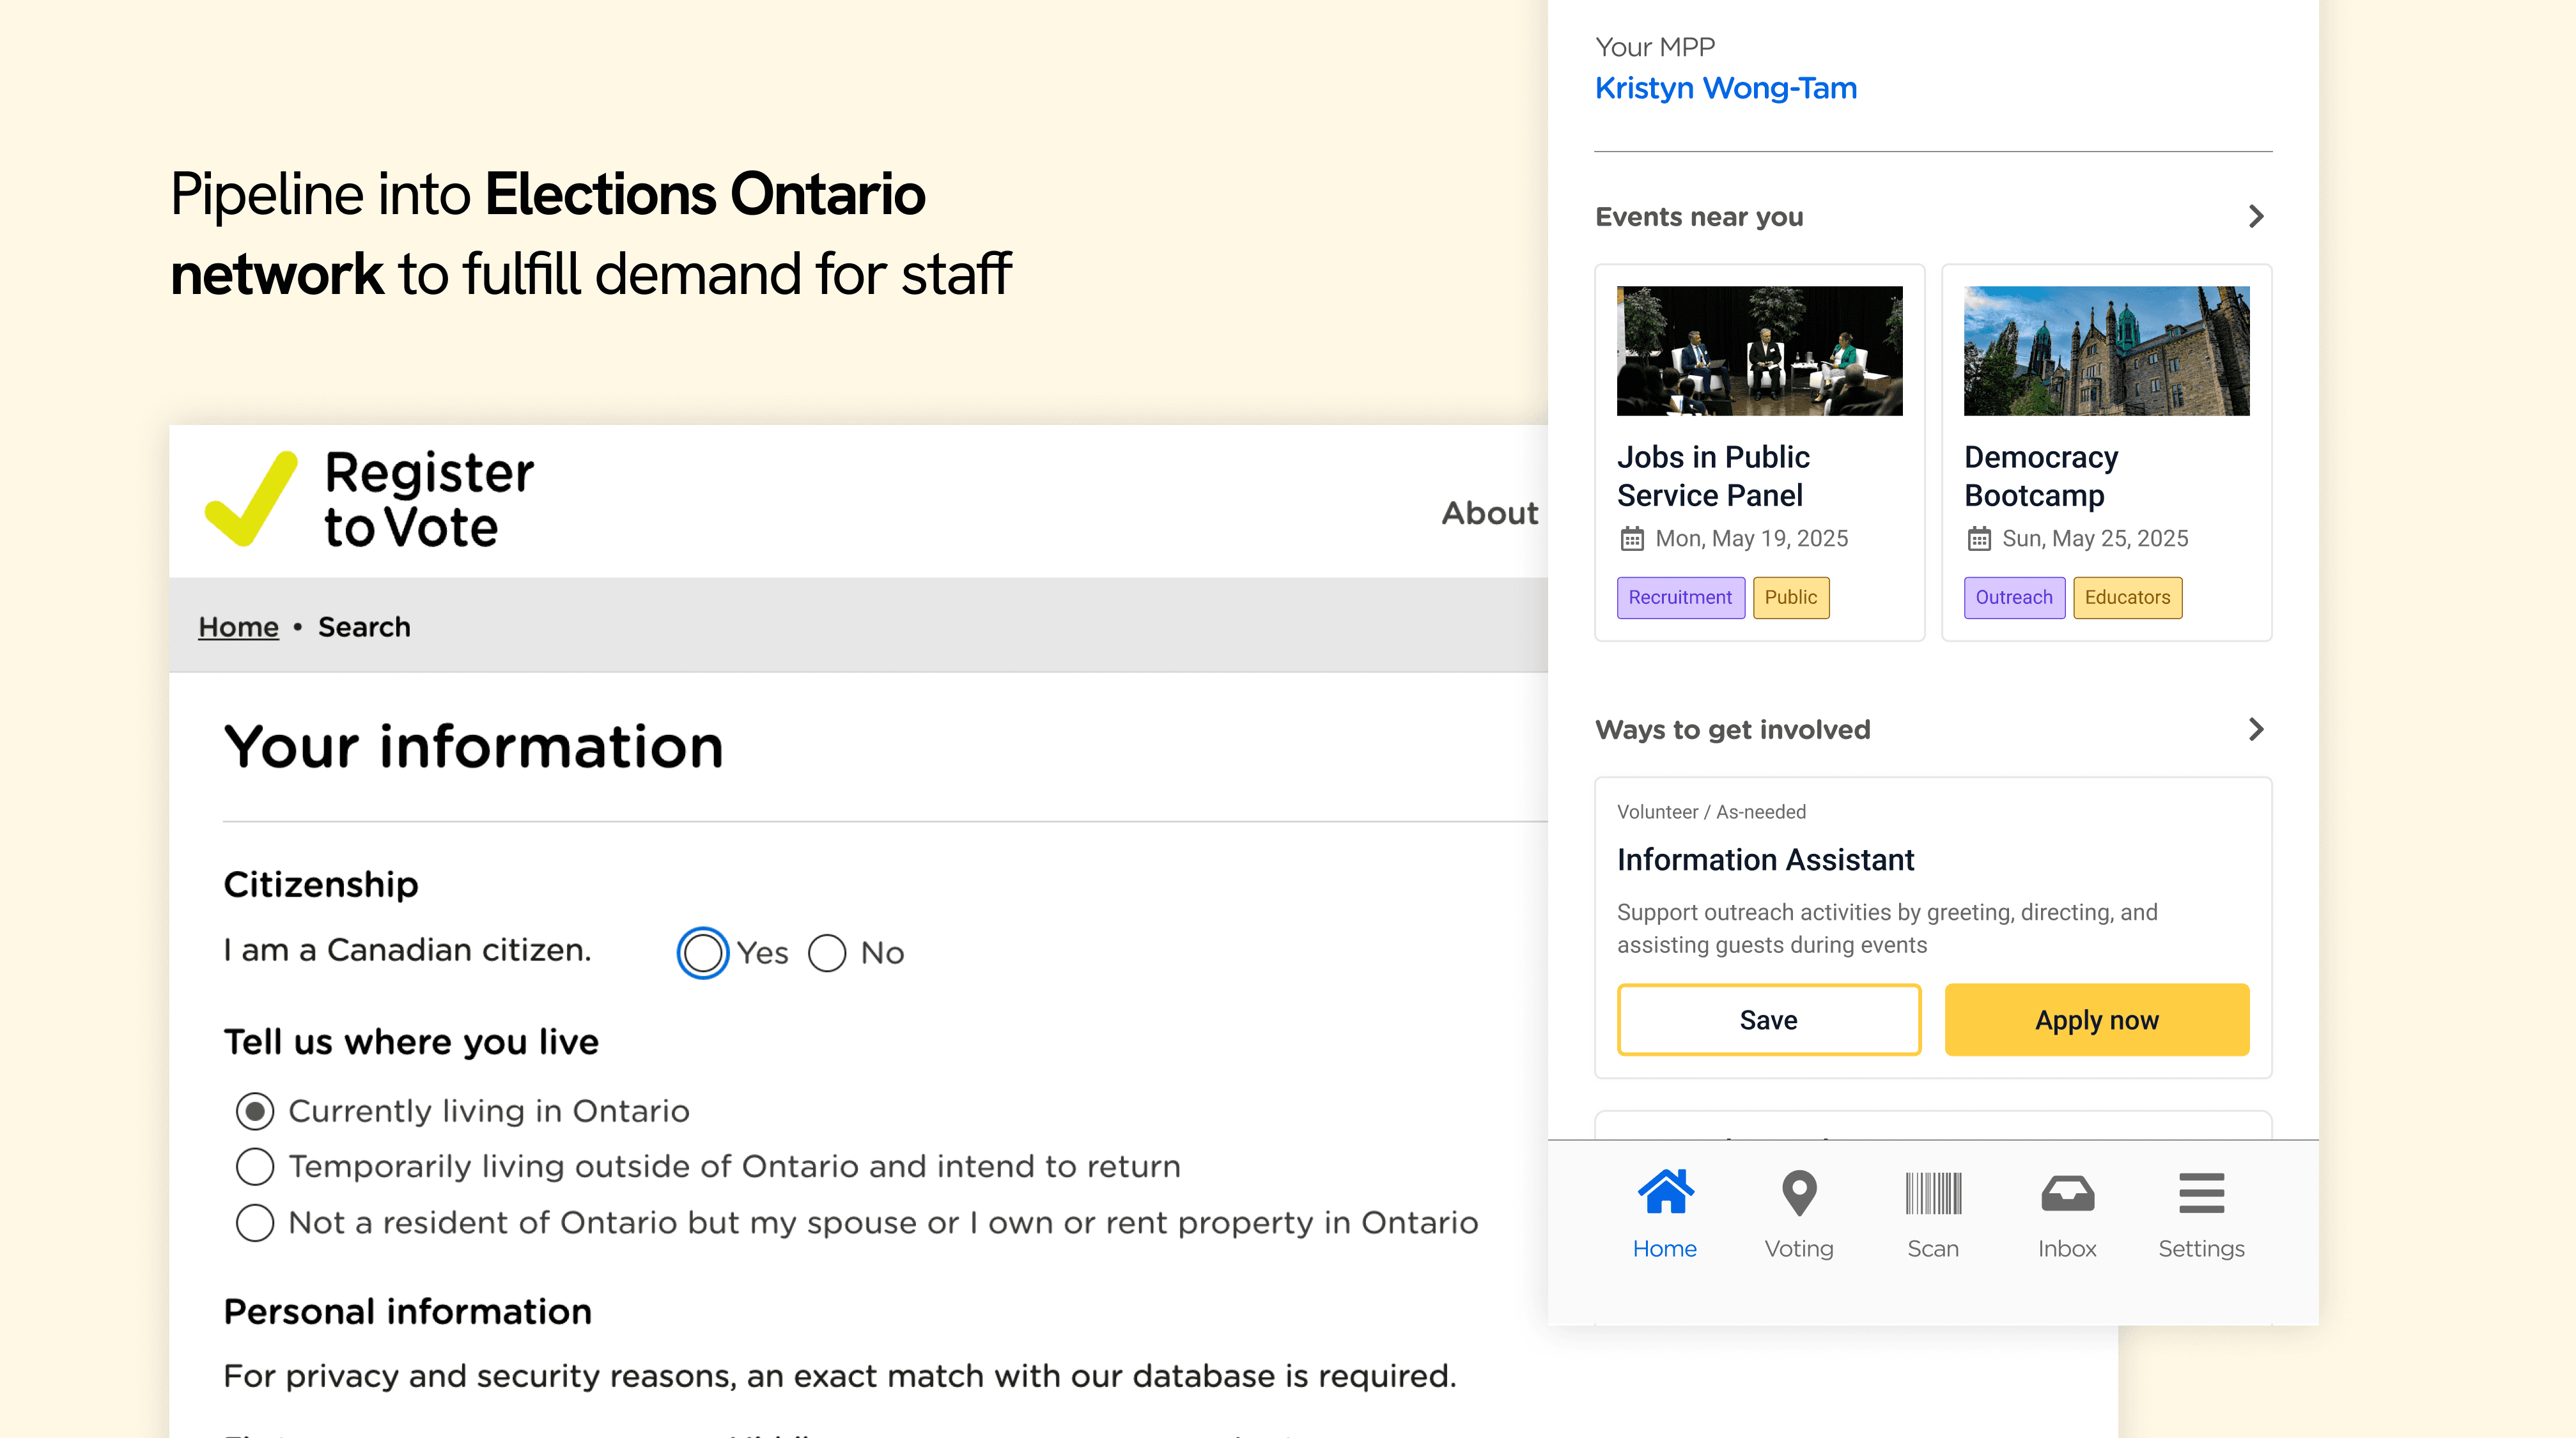Save the Information Assistant role
2576x1438 pixels.
(x=1769, y=1020)
